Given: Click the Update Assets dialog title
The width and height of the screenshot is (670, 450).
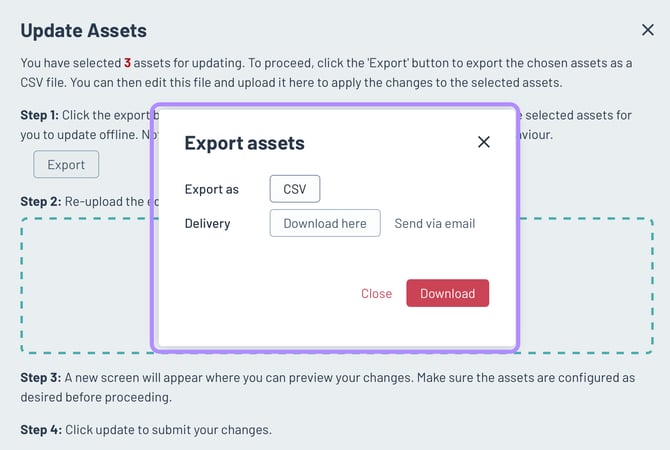Looking at the screenshot, I should tap(83, 31).
